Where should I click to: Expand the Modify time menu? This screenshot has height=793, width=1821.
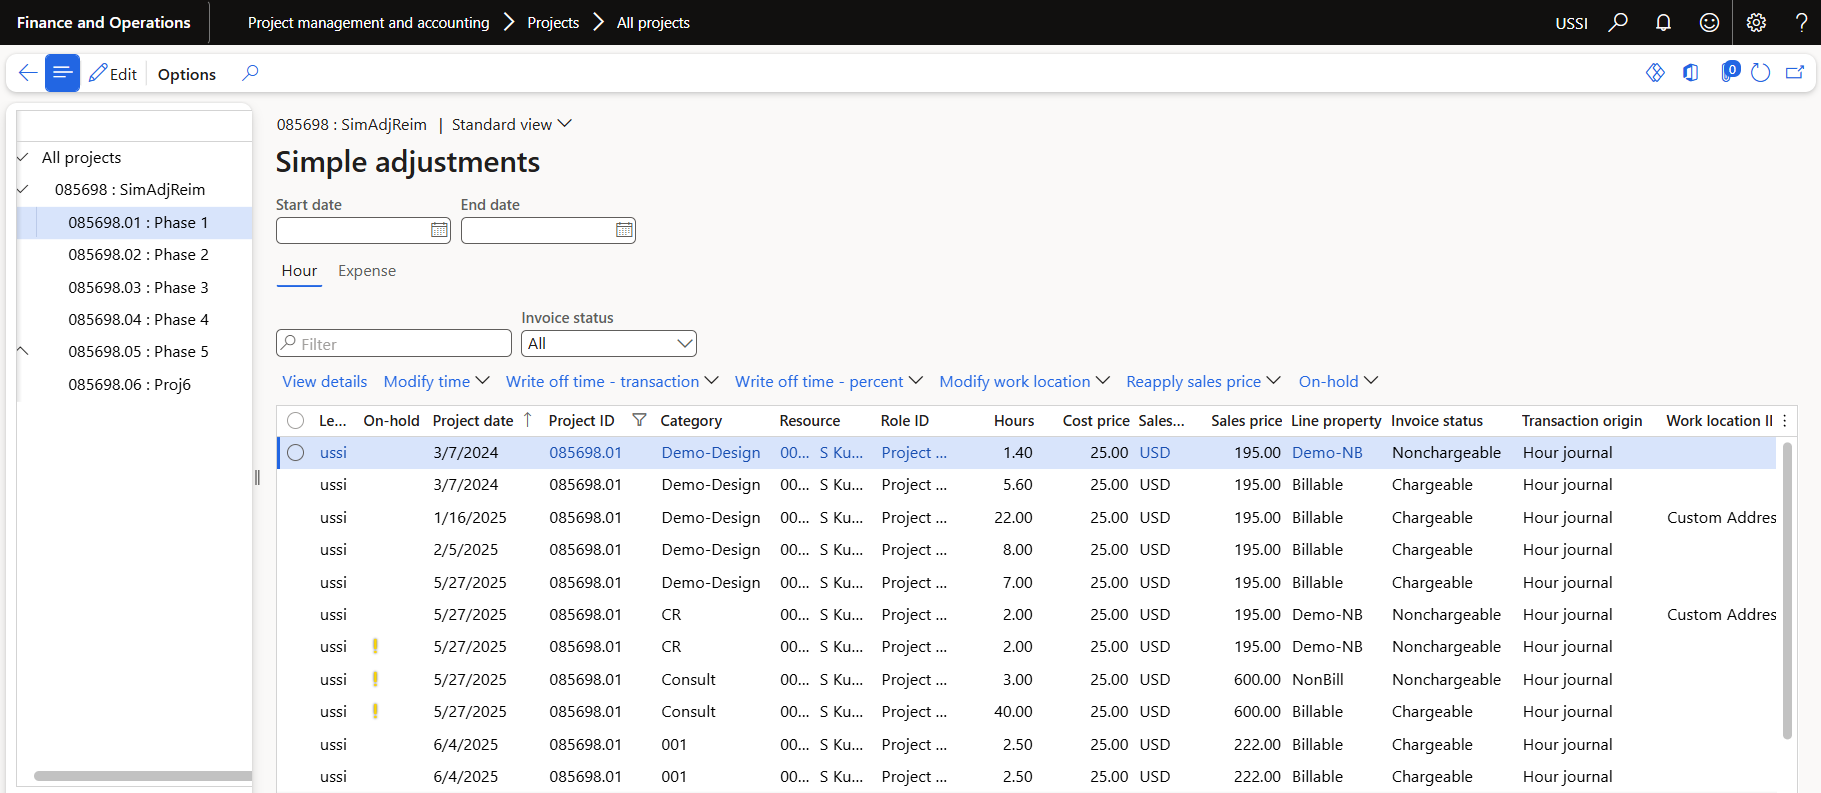click(x=436, y=381)
